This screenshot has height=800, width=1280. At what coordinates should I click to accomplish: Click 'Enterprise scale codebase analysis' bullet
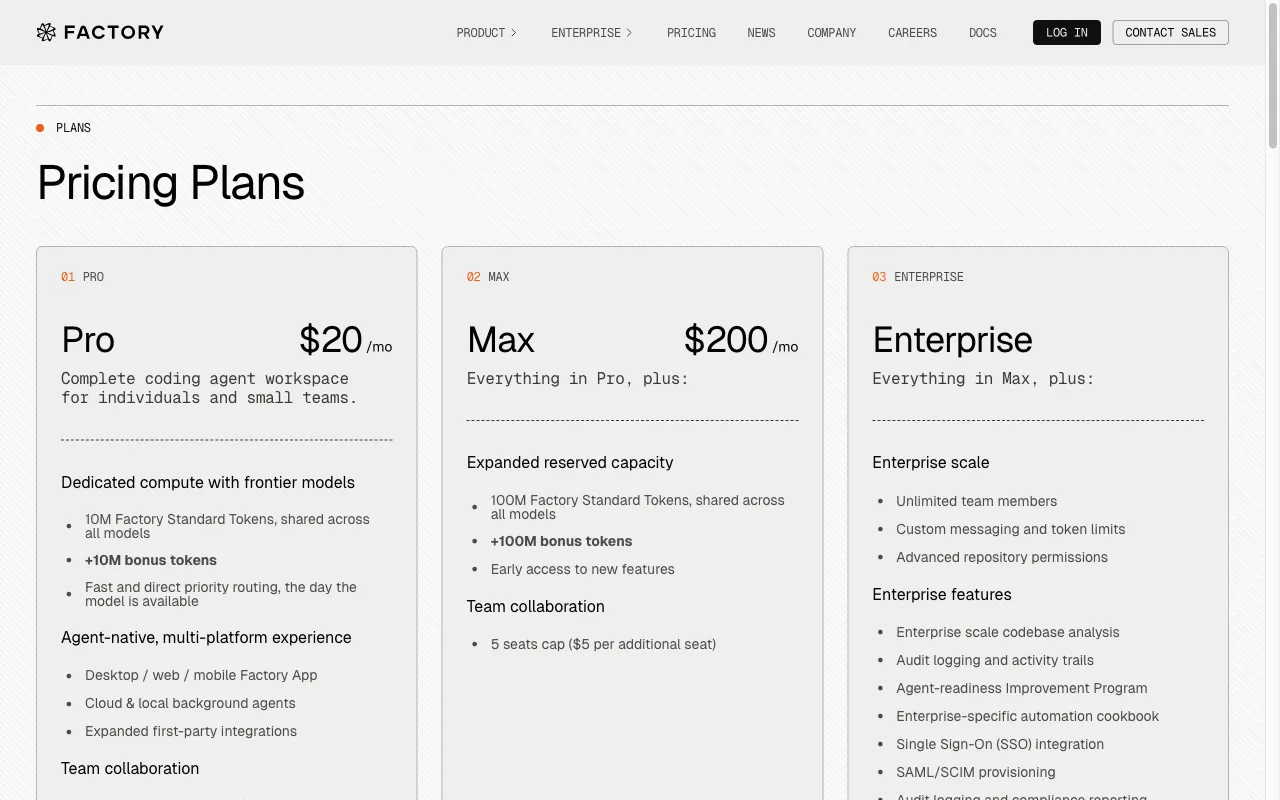point(1008,633)
